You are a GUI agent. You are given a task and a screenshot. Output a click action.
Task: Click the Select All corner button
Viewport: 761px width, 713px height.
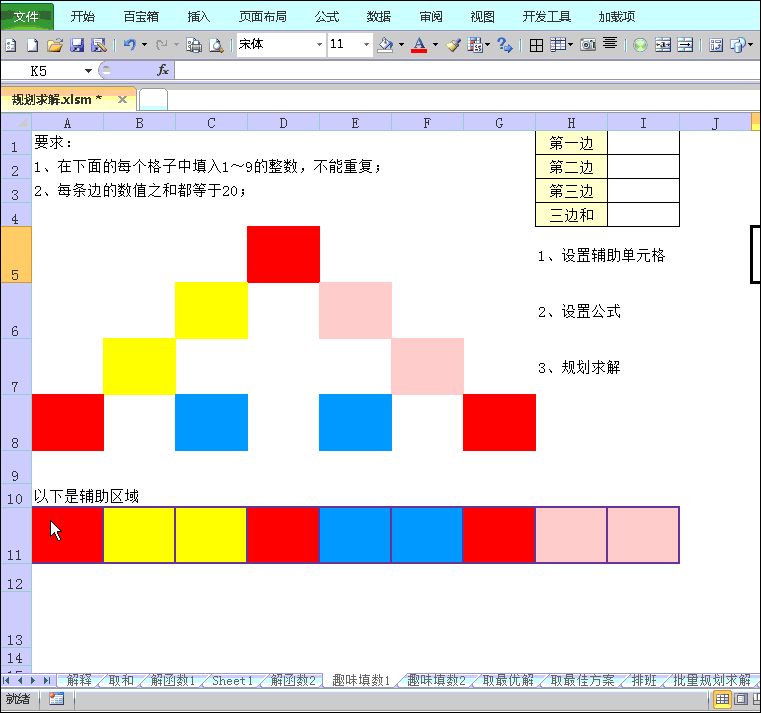16,122
